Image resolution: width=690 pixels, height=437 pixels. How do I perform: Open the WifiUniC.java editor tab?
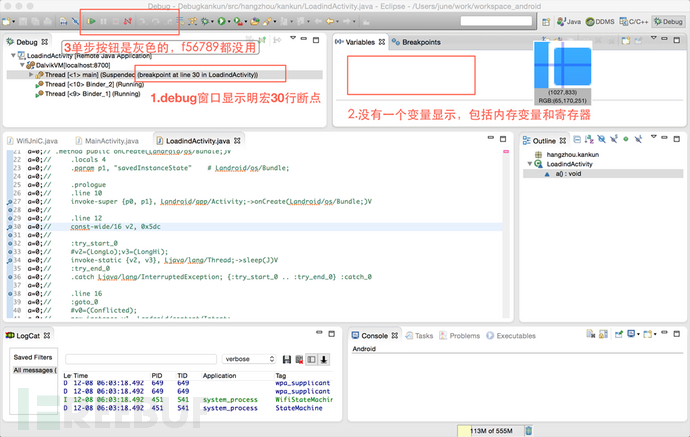[35, 140]
